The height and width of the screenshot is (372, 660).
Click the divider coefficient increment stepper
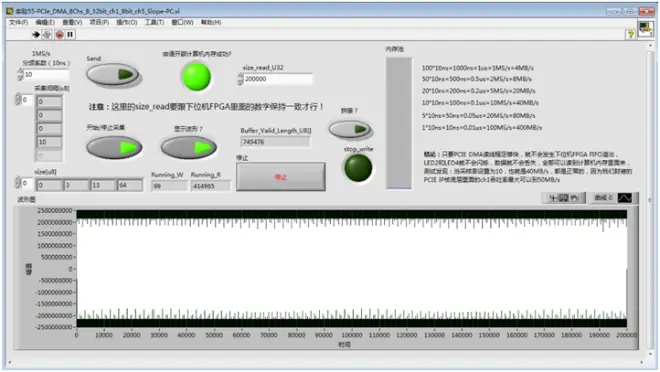(x=20, y=72)
